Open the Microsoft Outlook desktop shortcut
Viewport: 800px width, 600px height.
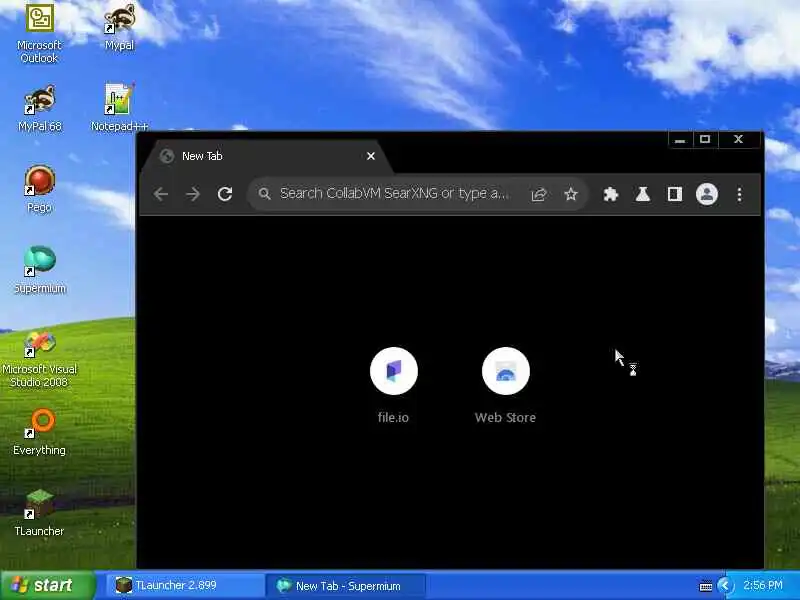pyautogui.click(x=39, y=32)
